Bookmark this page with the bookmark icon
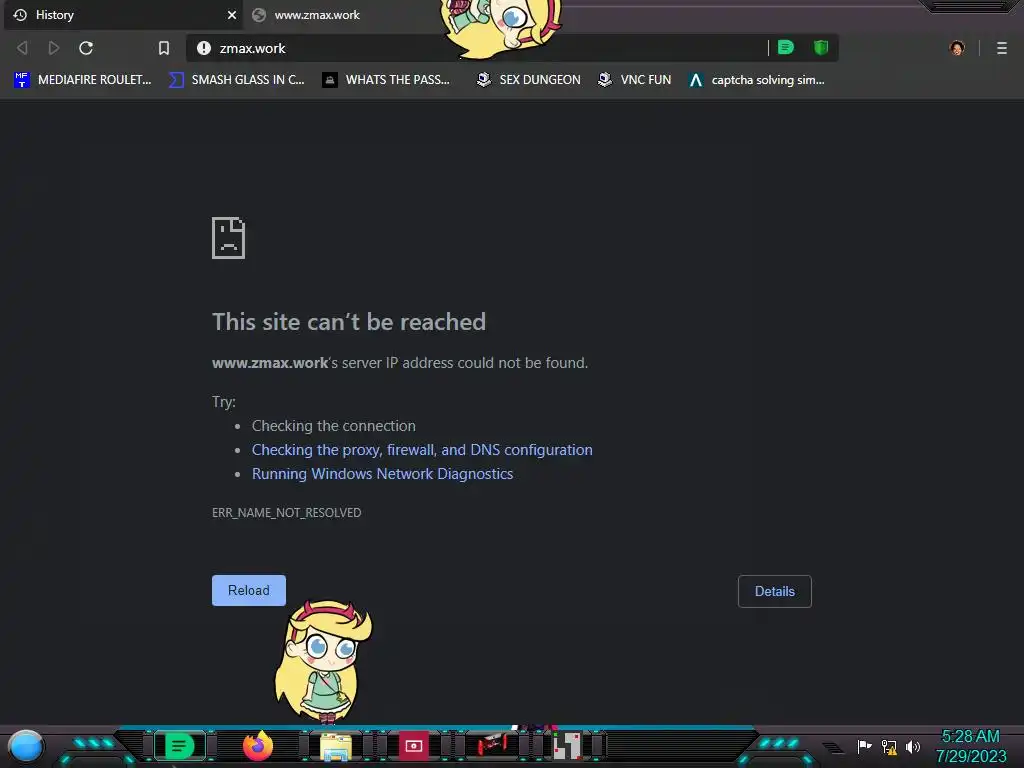 (164, 48)
